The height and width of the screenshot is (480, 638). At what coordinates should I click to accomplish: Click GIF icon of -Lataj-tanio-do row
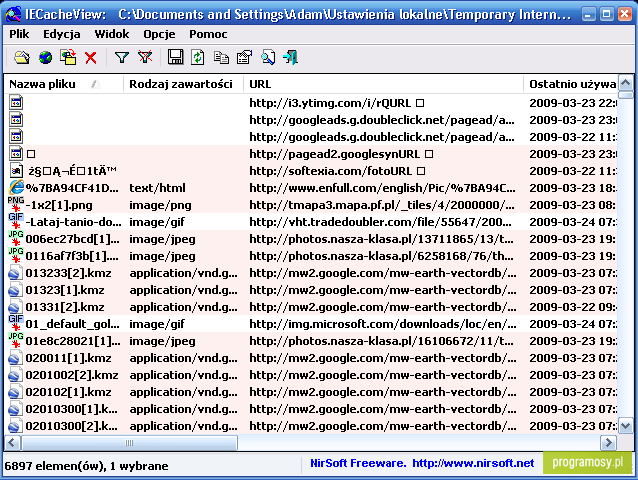pos(16,222)
